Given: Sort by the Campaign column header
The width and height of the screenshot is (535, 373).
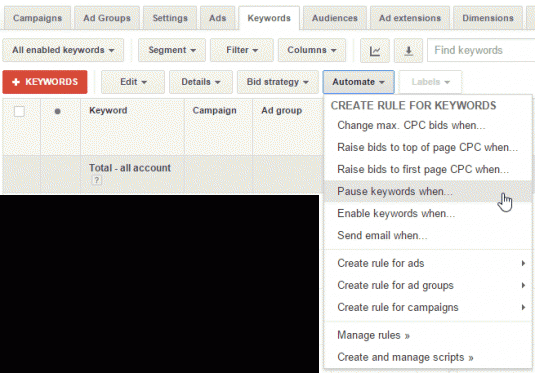Looking at the screenshot, I should 214,111.
